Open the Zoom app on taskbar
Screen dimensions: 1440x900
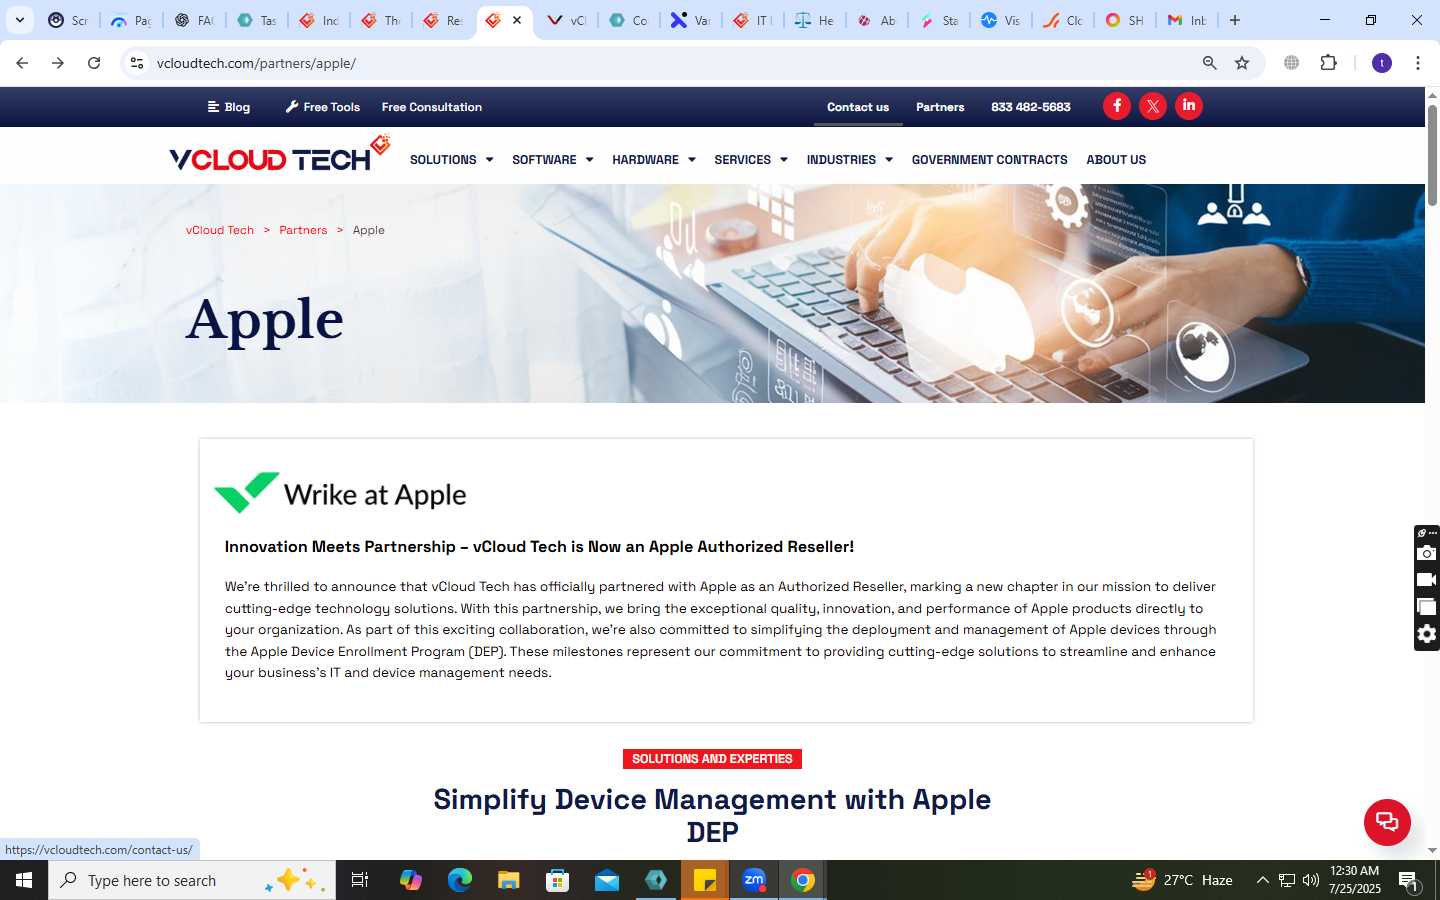(754, 880)
